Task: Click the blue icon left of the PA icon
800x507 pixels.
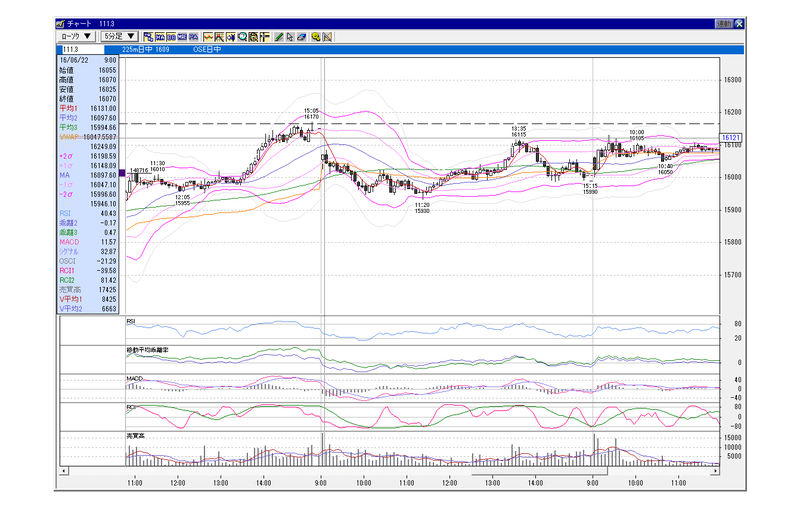Action: click(182, 37)
